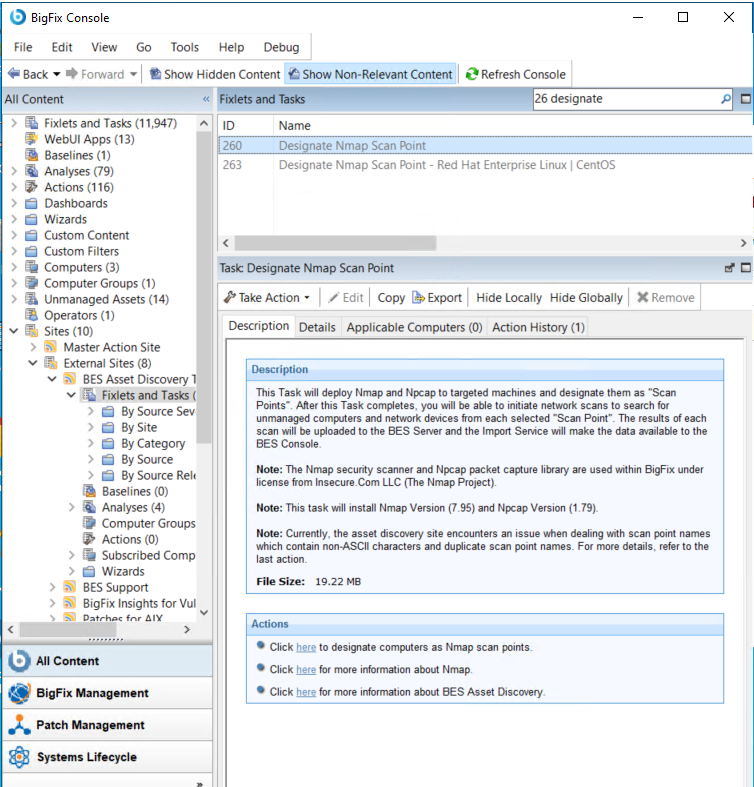Collapse the All Content navigation panel
Image resolution: width=754 pixels, height=787 pixels.
pyautogui.click(x=206, y=99)
